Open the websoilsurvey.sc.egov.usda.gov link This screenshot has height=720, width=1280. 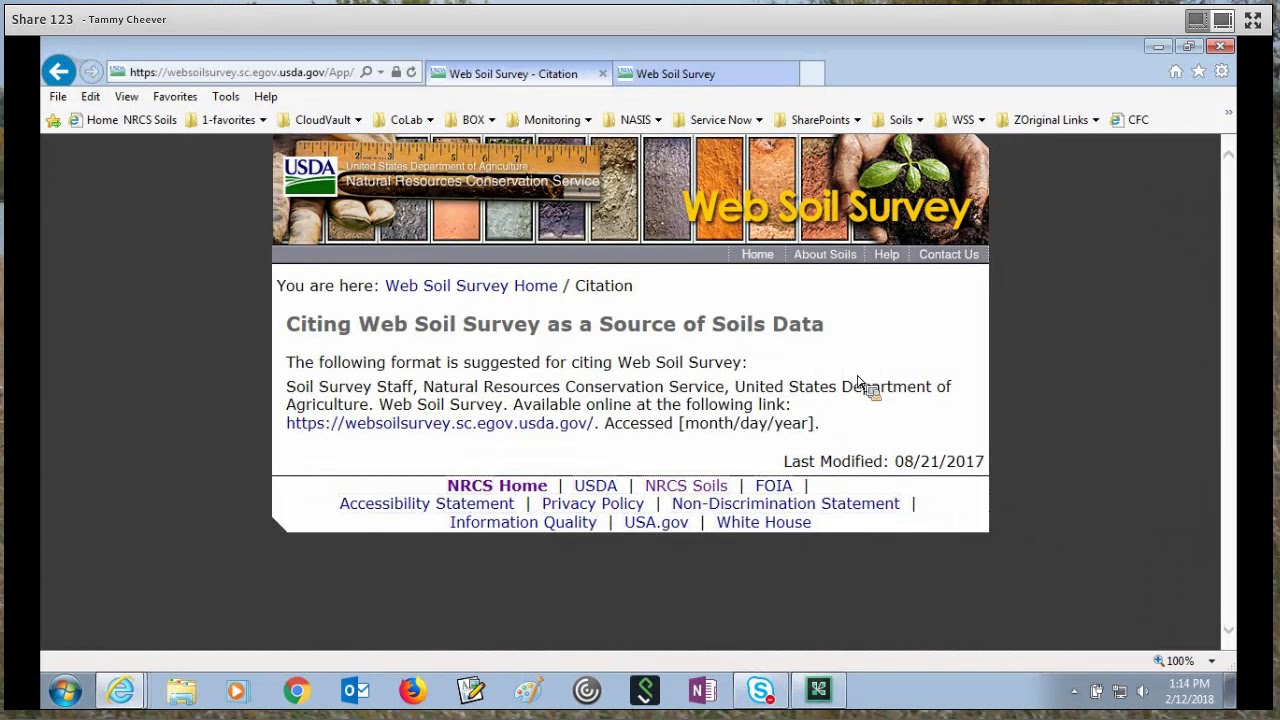440,423
